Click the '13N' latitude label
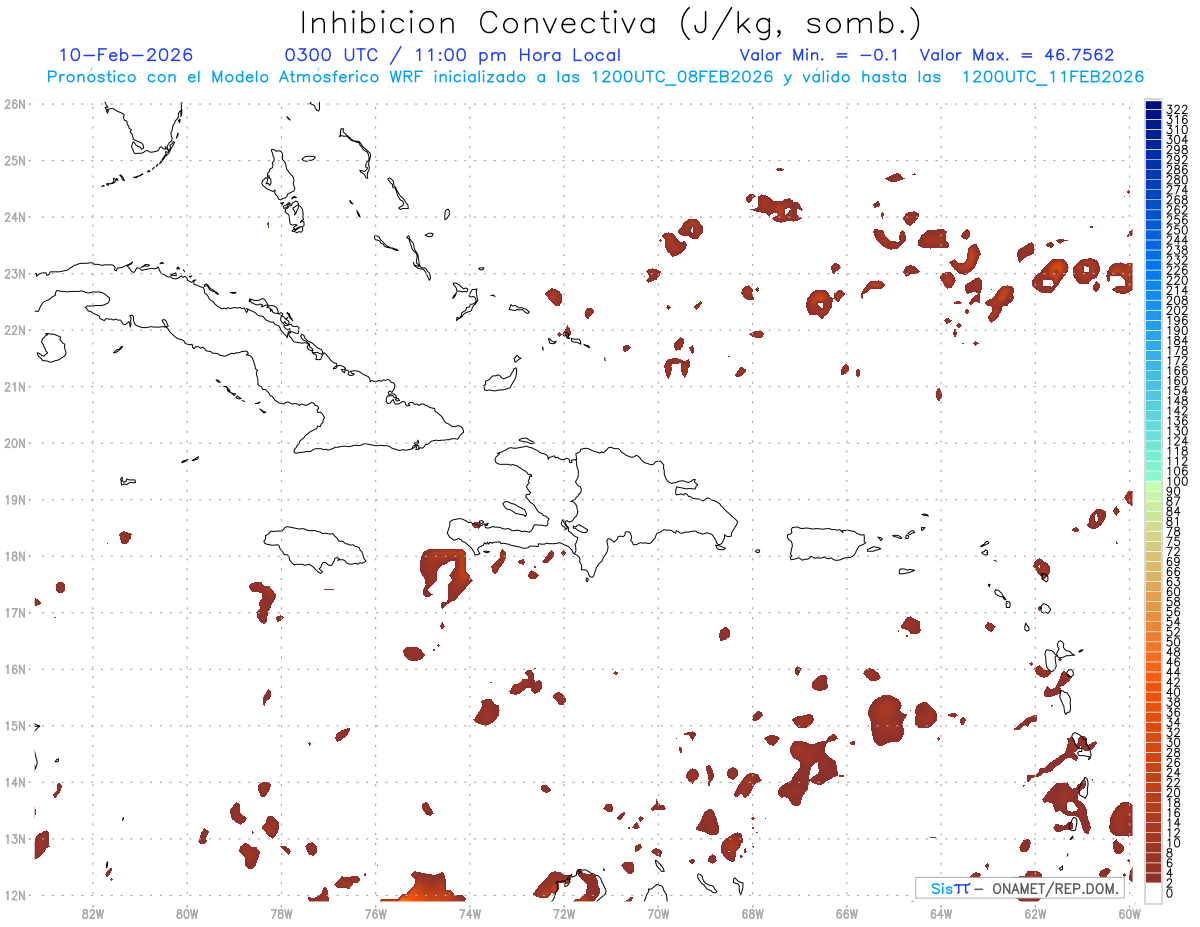This screenshot has height=927, width=1200. click(14, 838)
